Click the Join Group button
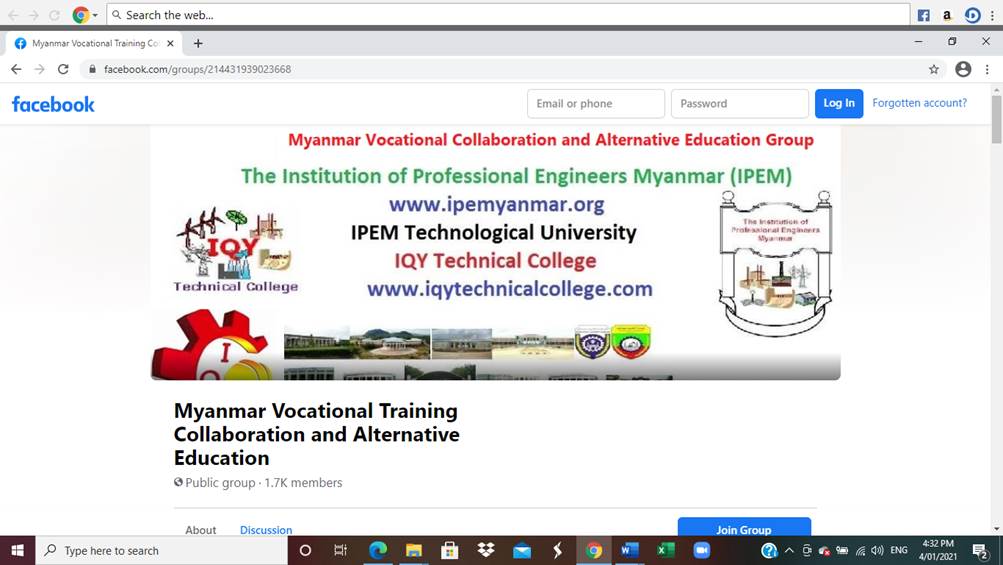 744,527
